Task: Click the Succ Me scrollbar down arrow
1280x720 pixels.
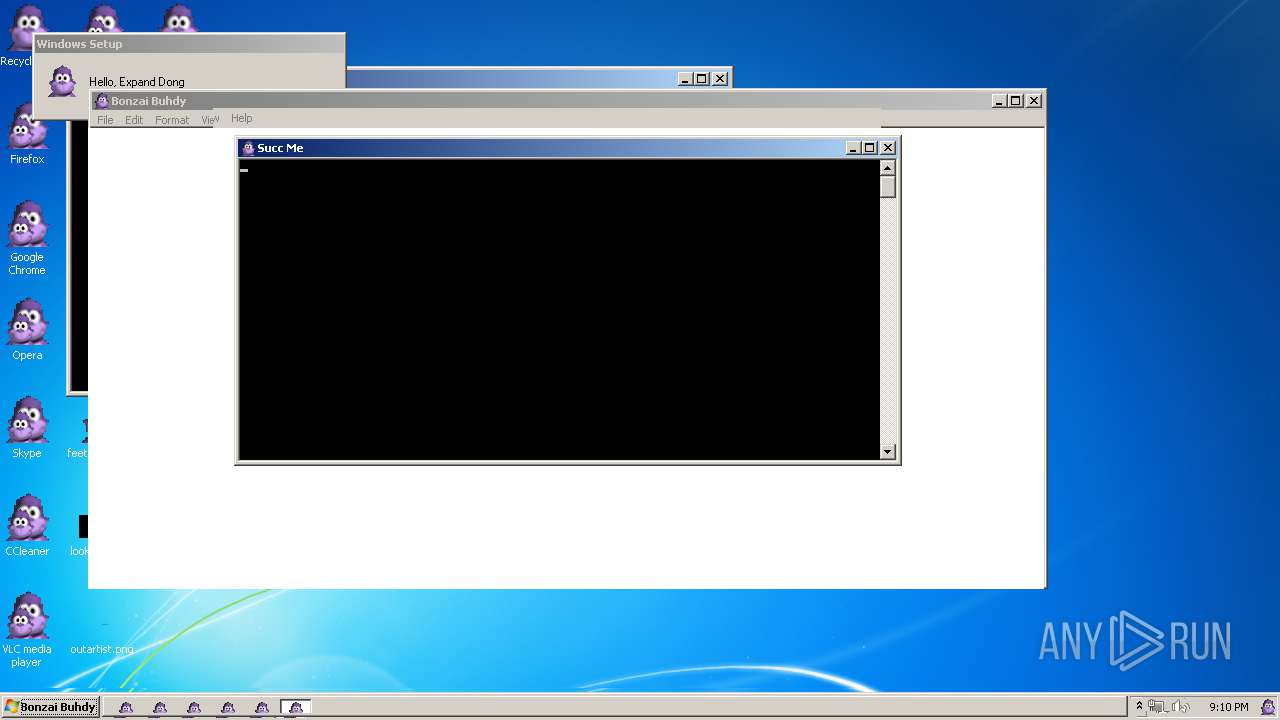Action: click(x=888, y=452)
